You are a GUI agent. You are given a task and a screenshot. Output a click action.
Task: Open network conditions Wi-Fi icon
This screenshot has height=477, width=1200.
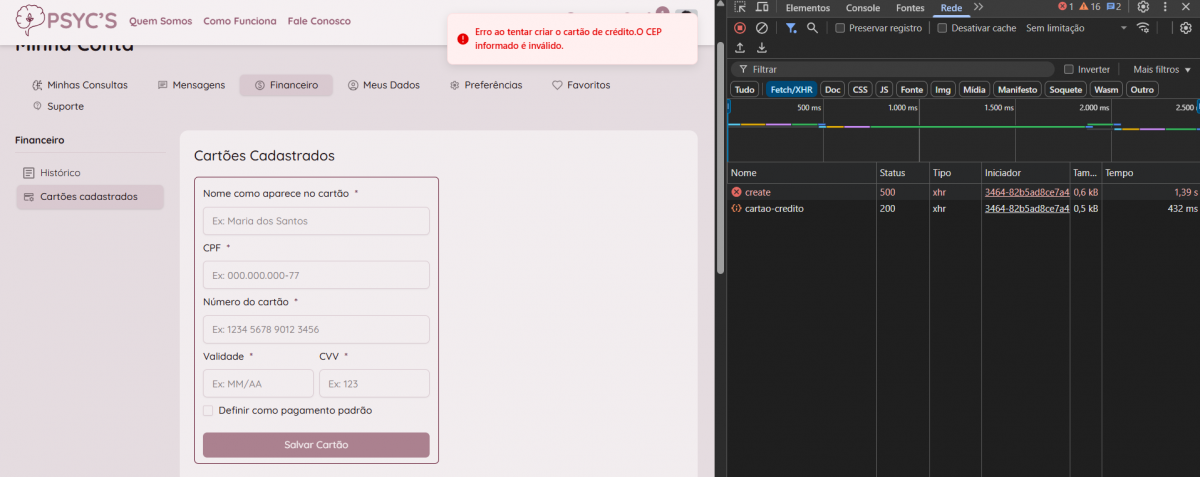click(x=1143, y=28)
